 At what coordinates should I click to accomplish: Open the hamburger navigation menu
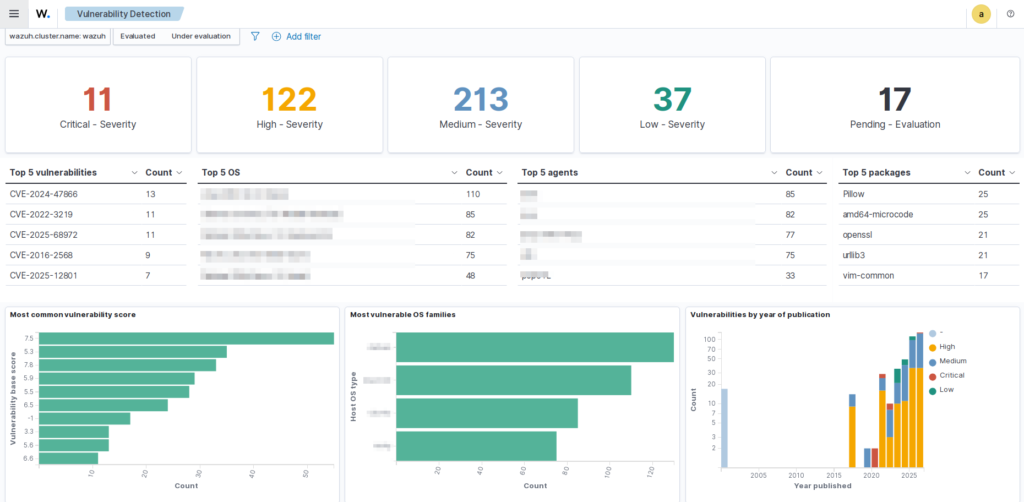click(14, 14)
